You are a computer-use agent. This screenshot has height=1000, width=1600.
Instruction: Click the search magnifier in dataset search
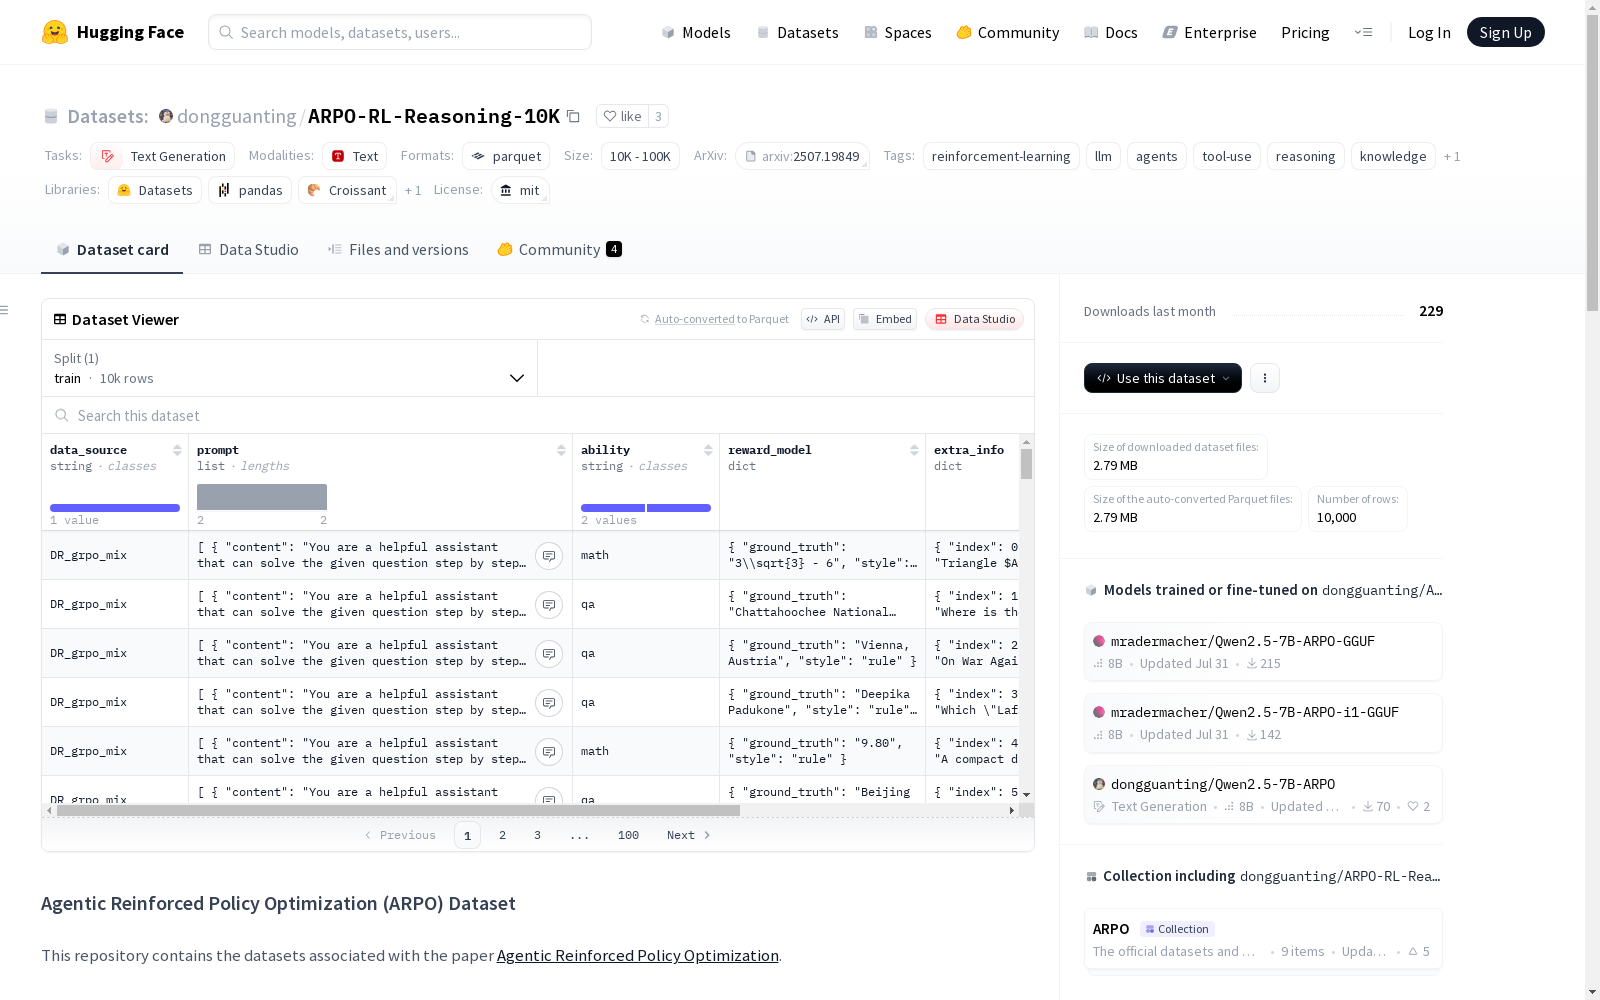pos(62,416)
